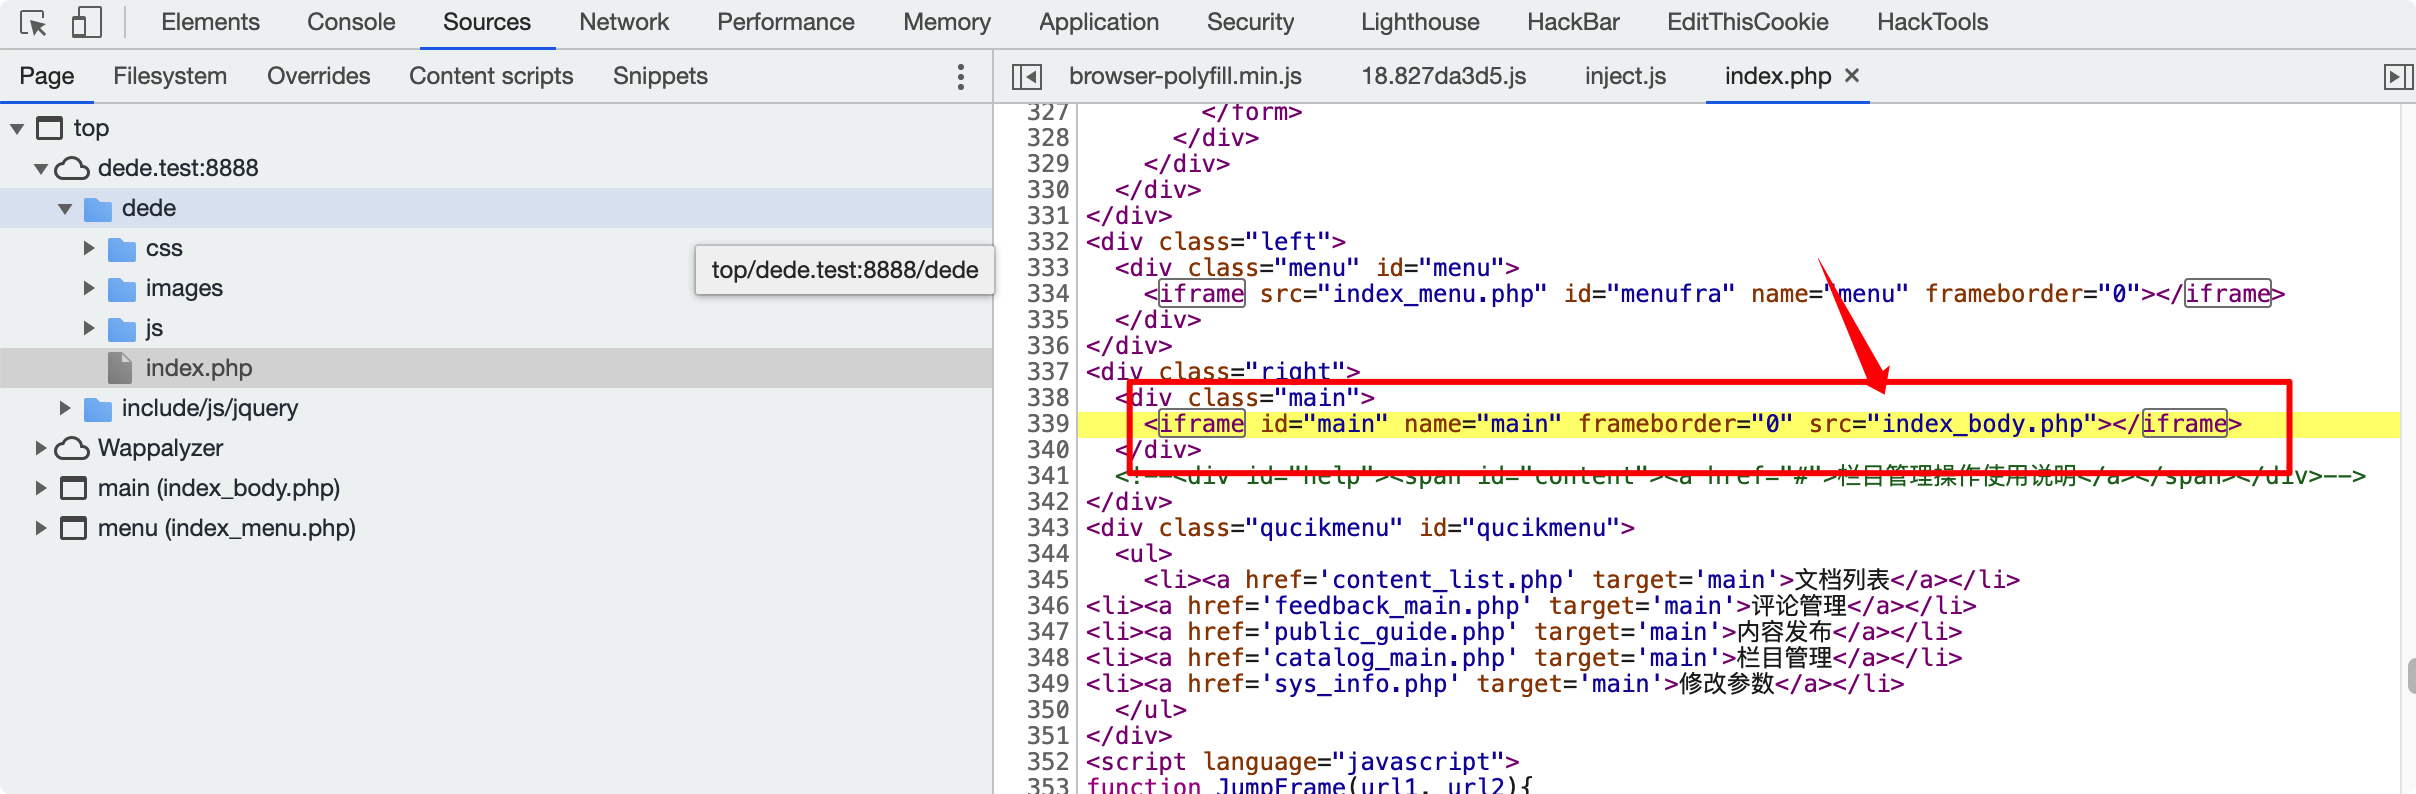This screenshot has height=794, width=2416.
Task: Click the Wappalyzer tree label
Action: [160, 448]
